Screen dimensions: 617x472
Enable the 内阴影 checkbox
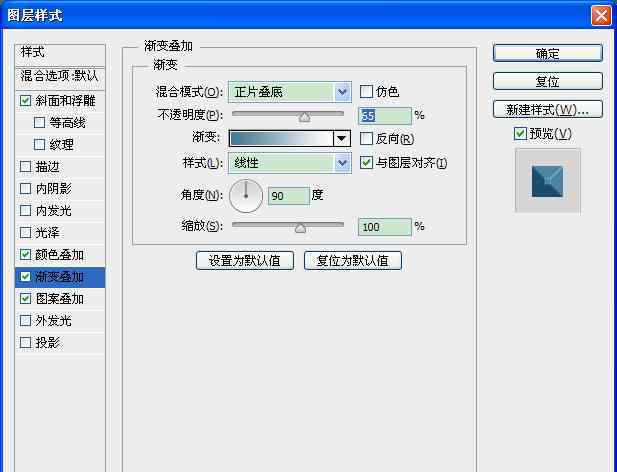click(x=25, y=189)
